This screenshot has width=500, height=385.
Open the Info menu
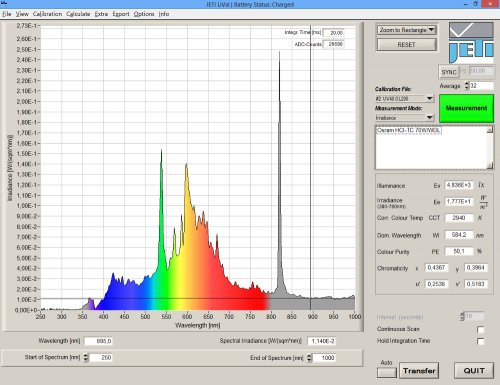tap(164, 14)
